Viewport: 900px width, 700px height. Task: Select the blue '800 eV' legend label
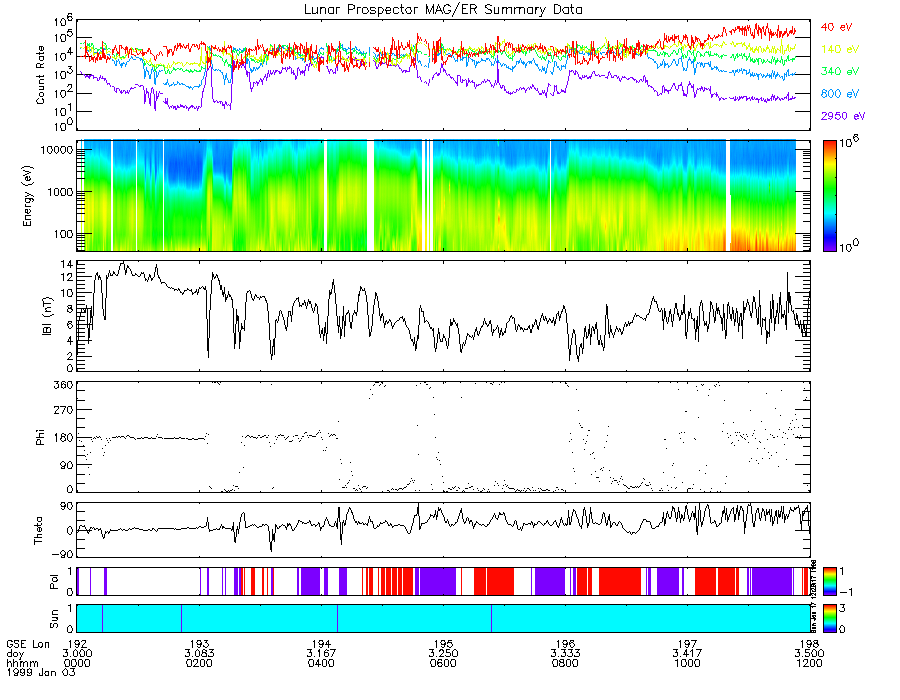coord(840,94)
